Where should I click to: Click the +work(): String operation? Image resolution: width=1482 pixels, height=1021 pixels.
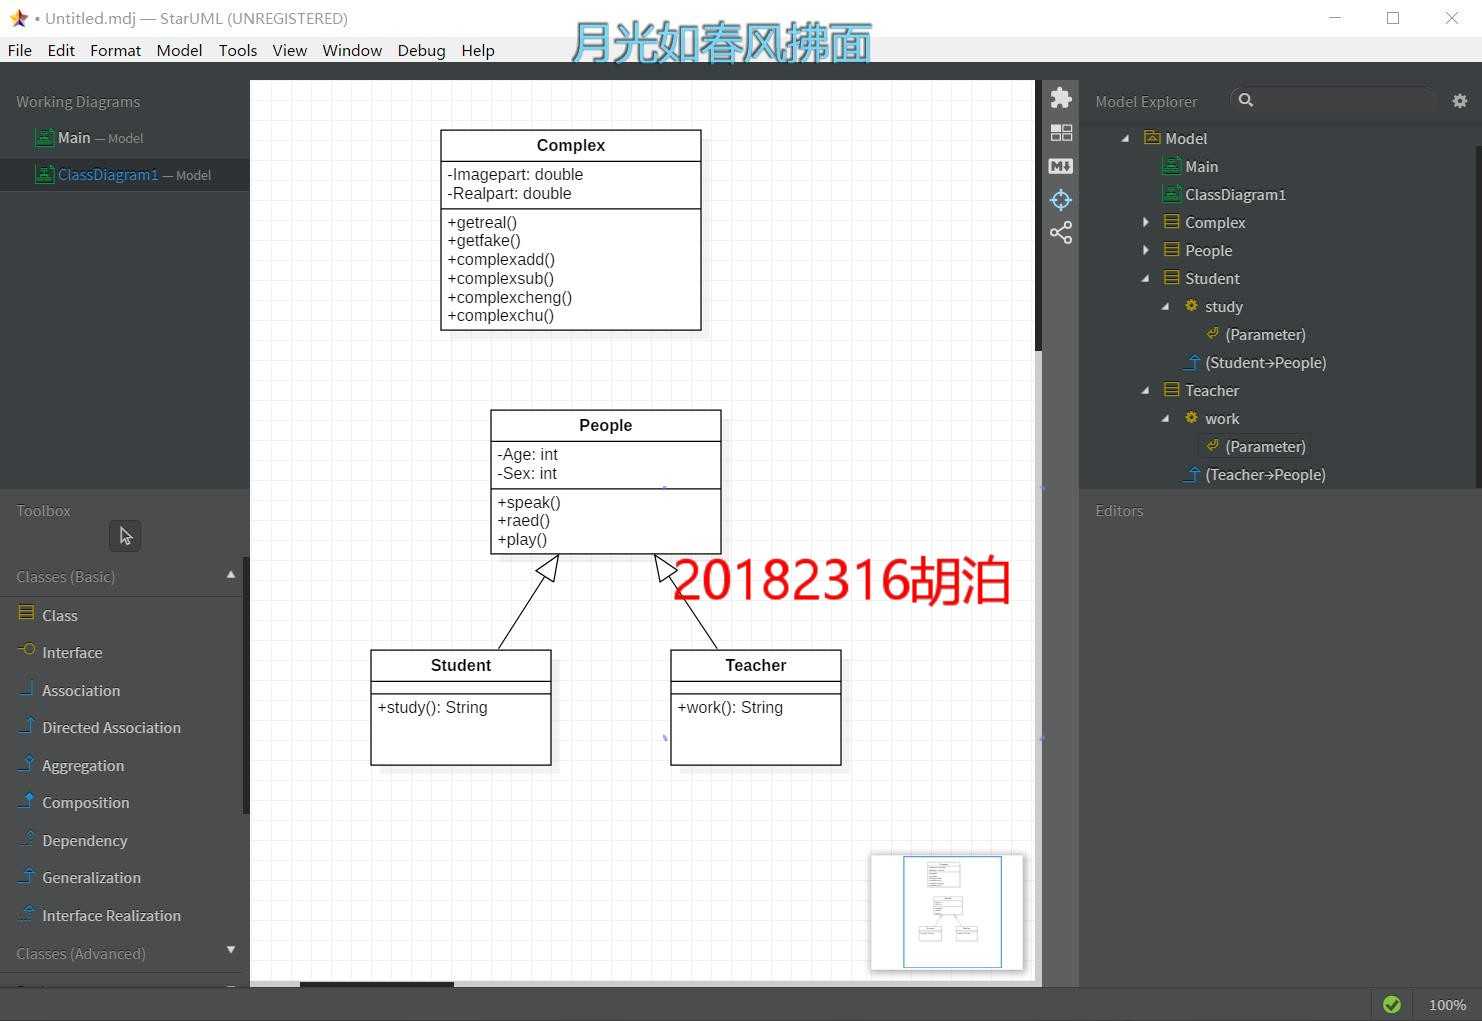coord(730,707)
